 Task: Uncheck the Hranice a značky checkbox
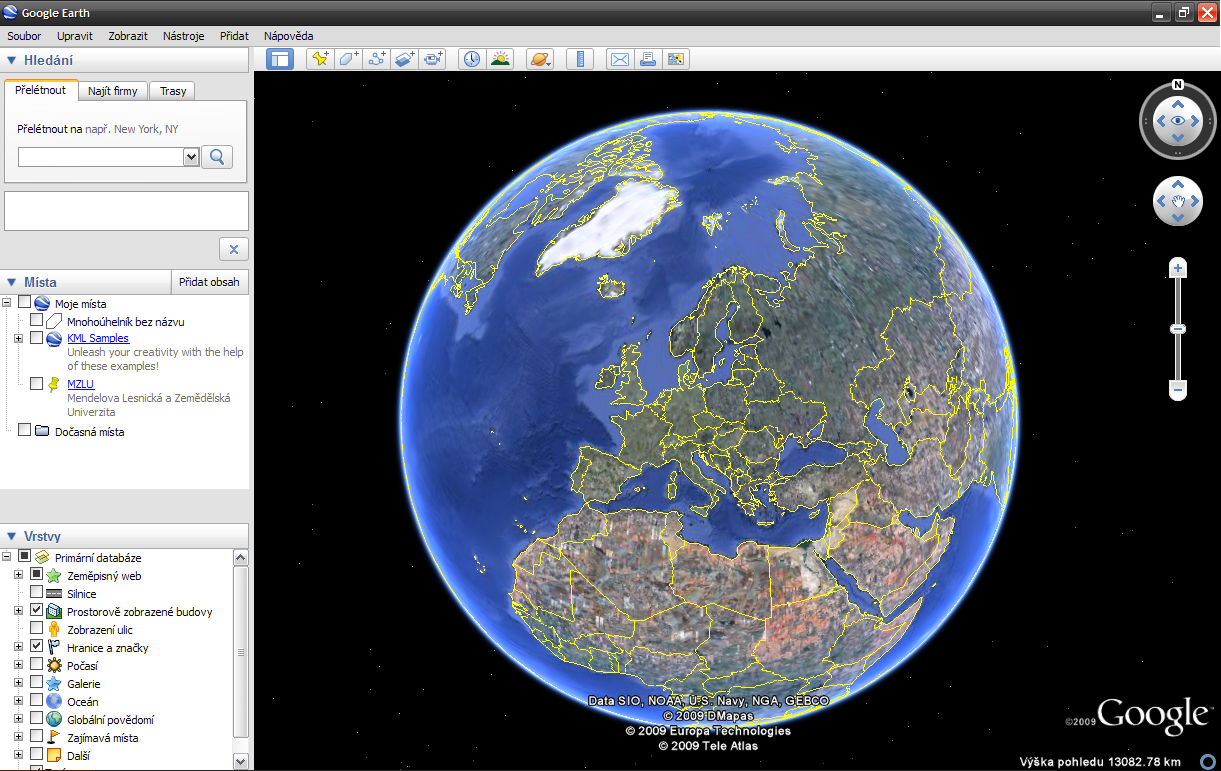click(37, 647)
